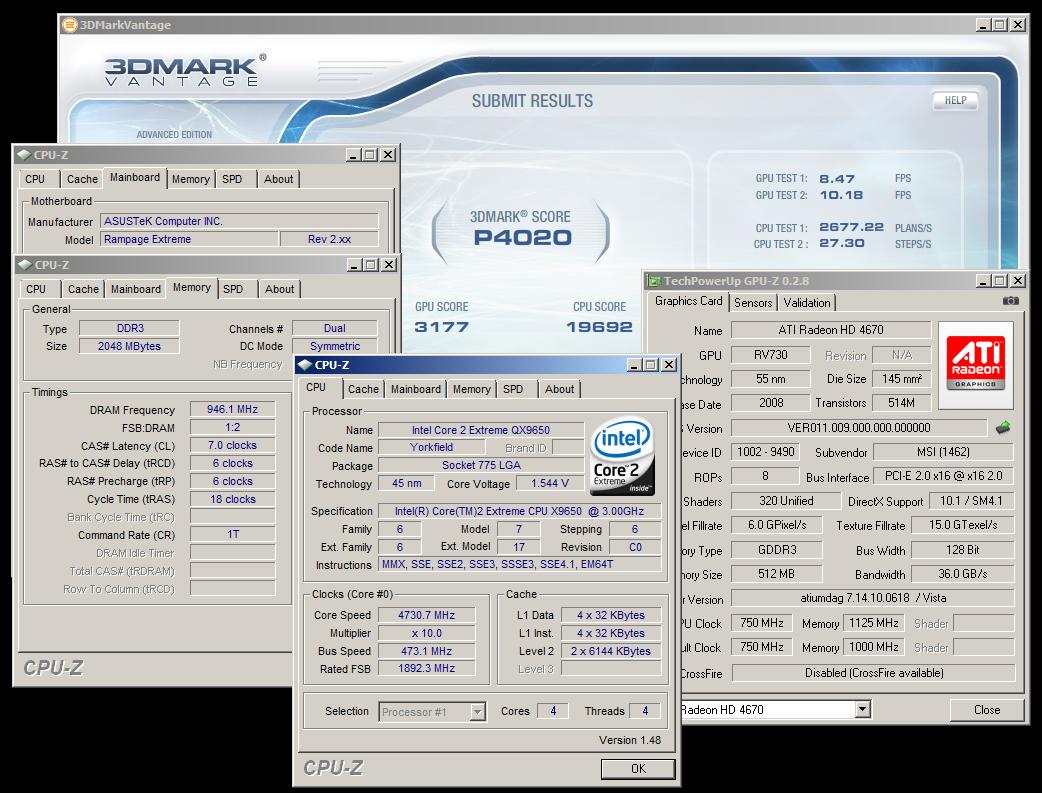Click the GPU-Z title bar app icon
The image size is (1042, 793).
[654, 281]
